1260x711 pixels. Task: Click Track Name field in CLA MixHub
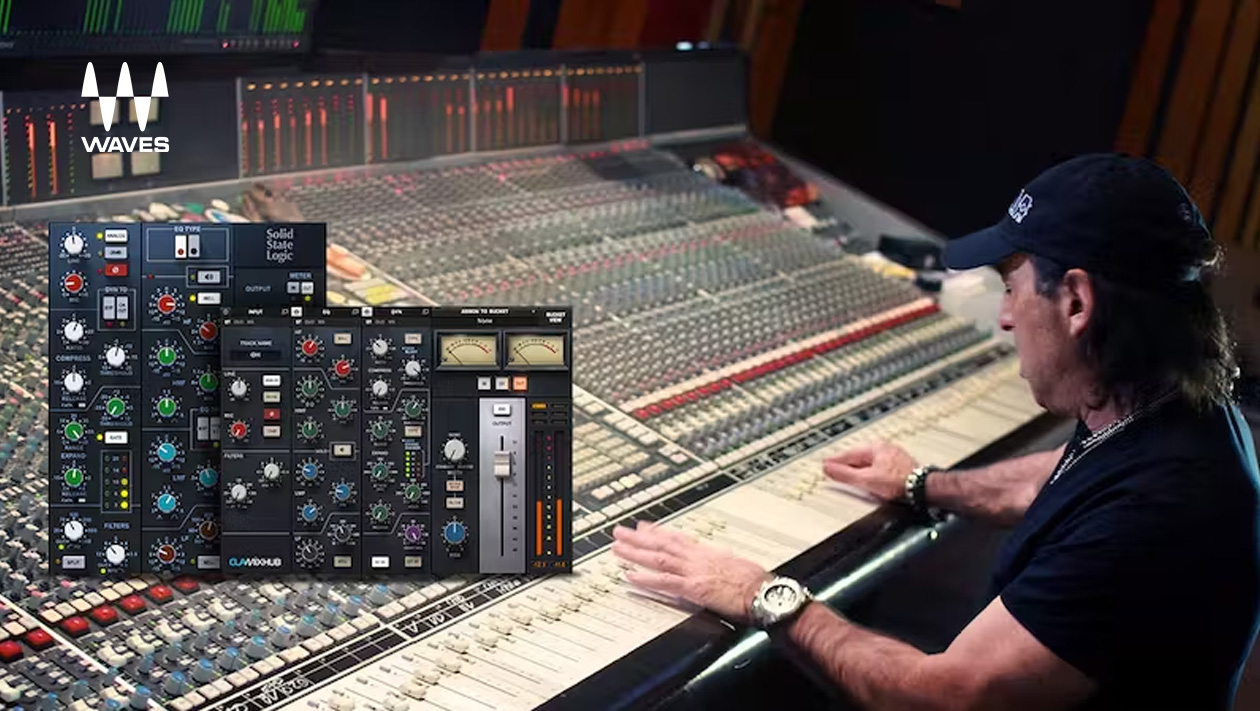tap(256, 355)
